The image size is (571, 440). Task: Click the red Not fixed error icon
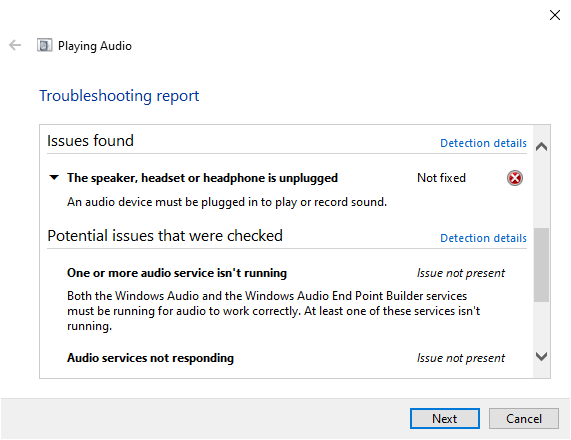(x=515, y=178)
